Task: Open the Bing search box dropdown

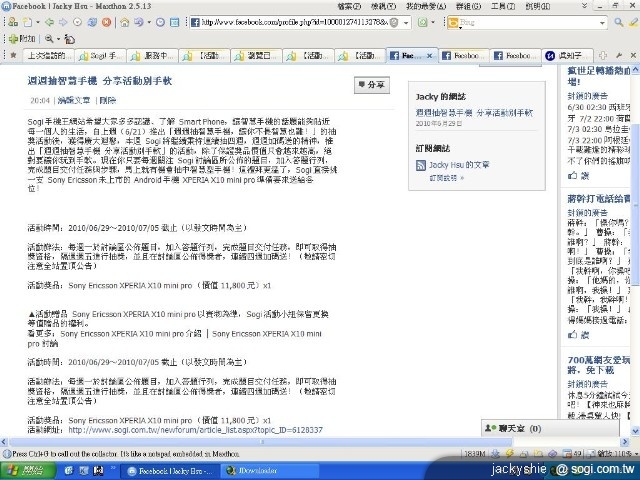Action: (602, 23)
